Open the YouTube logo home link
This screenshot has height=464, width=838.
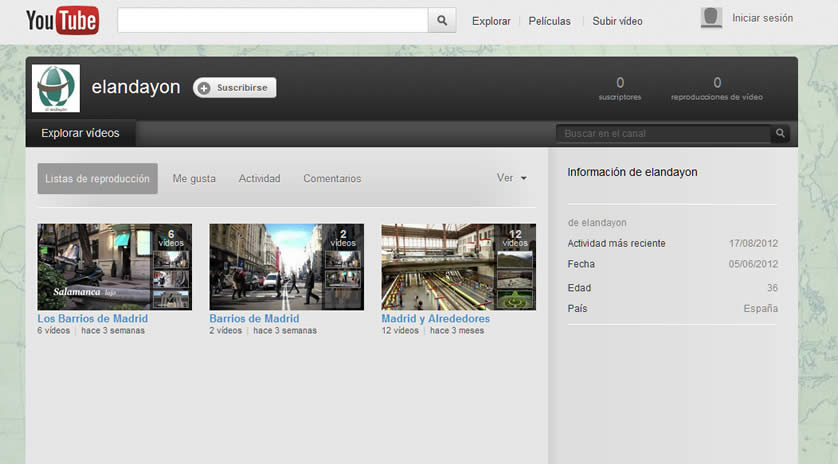point(63,20)
